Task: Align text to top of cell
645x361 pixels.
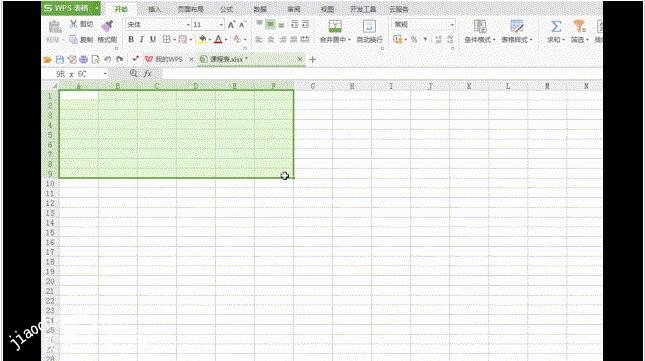Action: [259, 24]
